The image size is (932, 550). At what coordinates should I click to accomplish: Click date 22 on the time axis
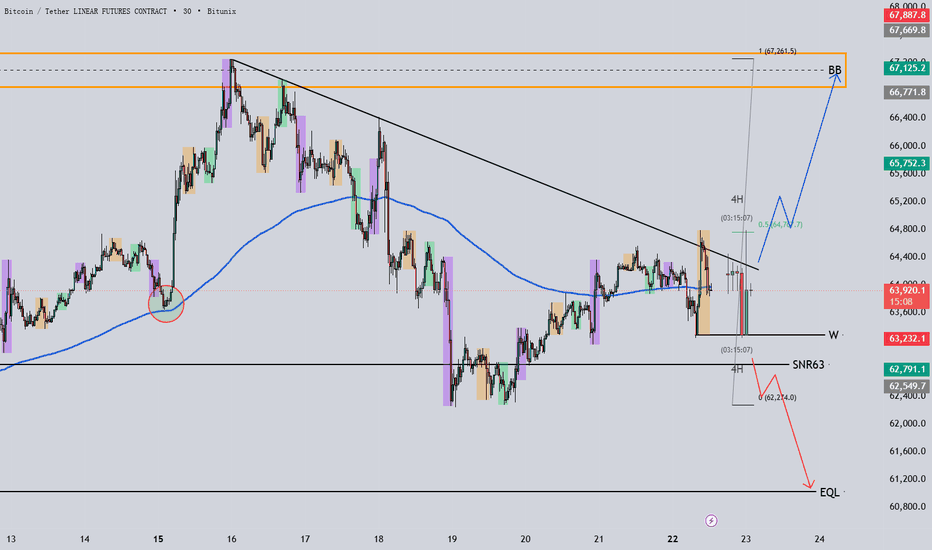click(x=672, y=539)
